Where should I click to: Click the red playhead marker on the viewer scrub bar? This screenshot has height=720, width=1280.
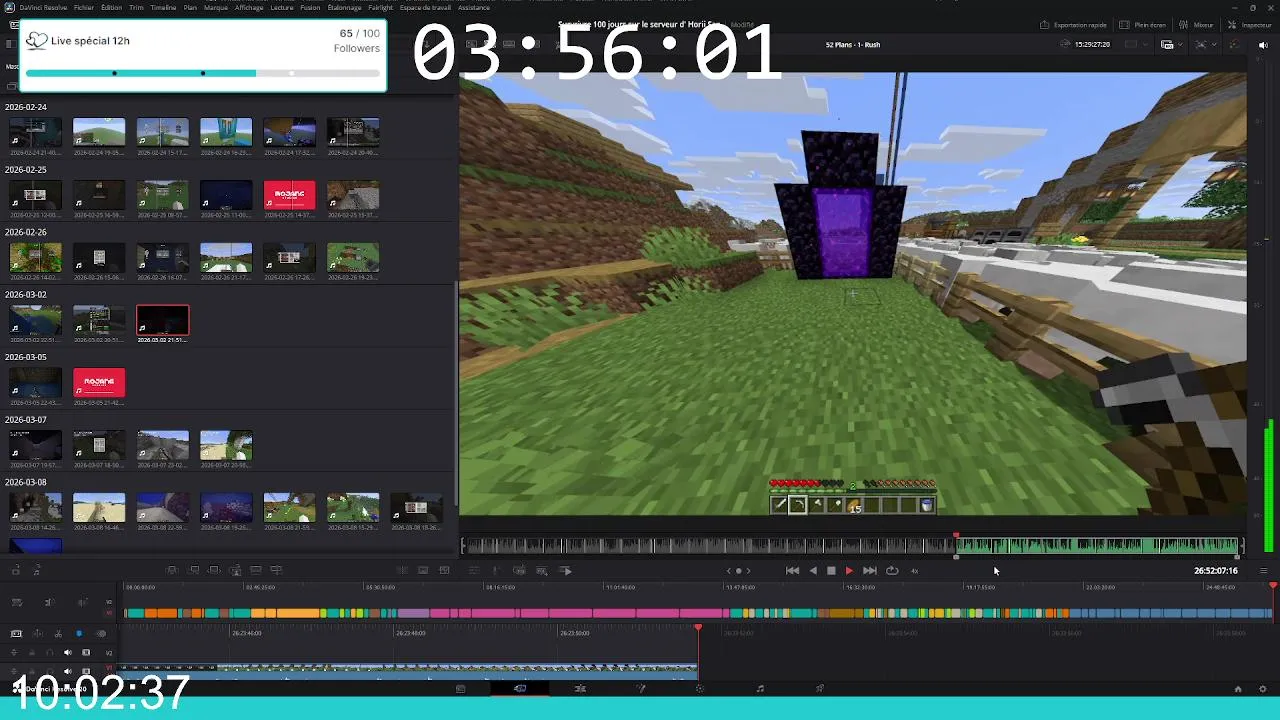[x=956, y=537]
